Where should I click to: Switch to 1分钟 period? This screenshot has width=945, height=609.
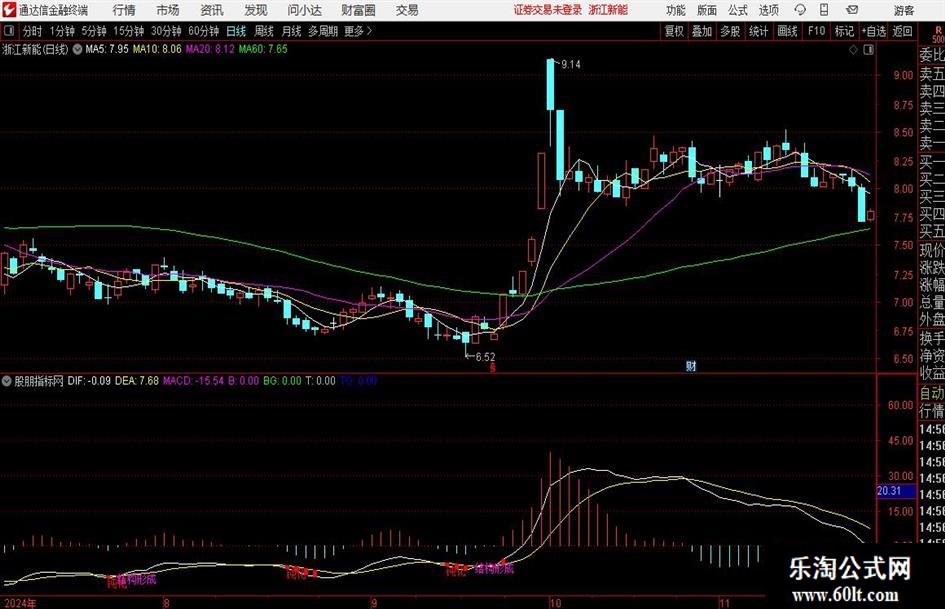pyautogui.click(x=62, y=31)
